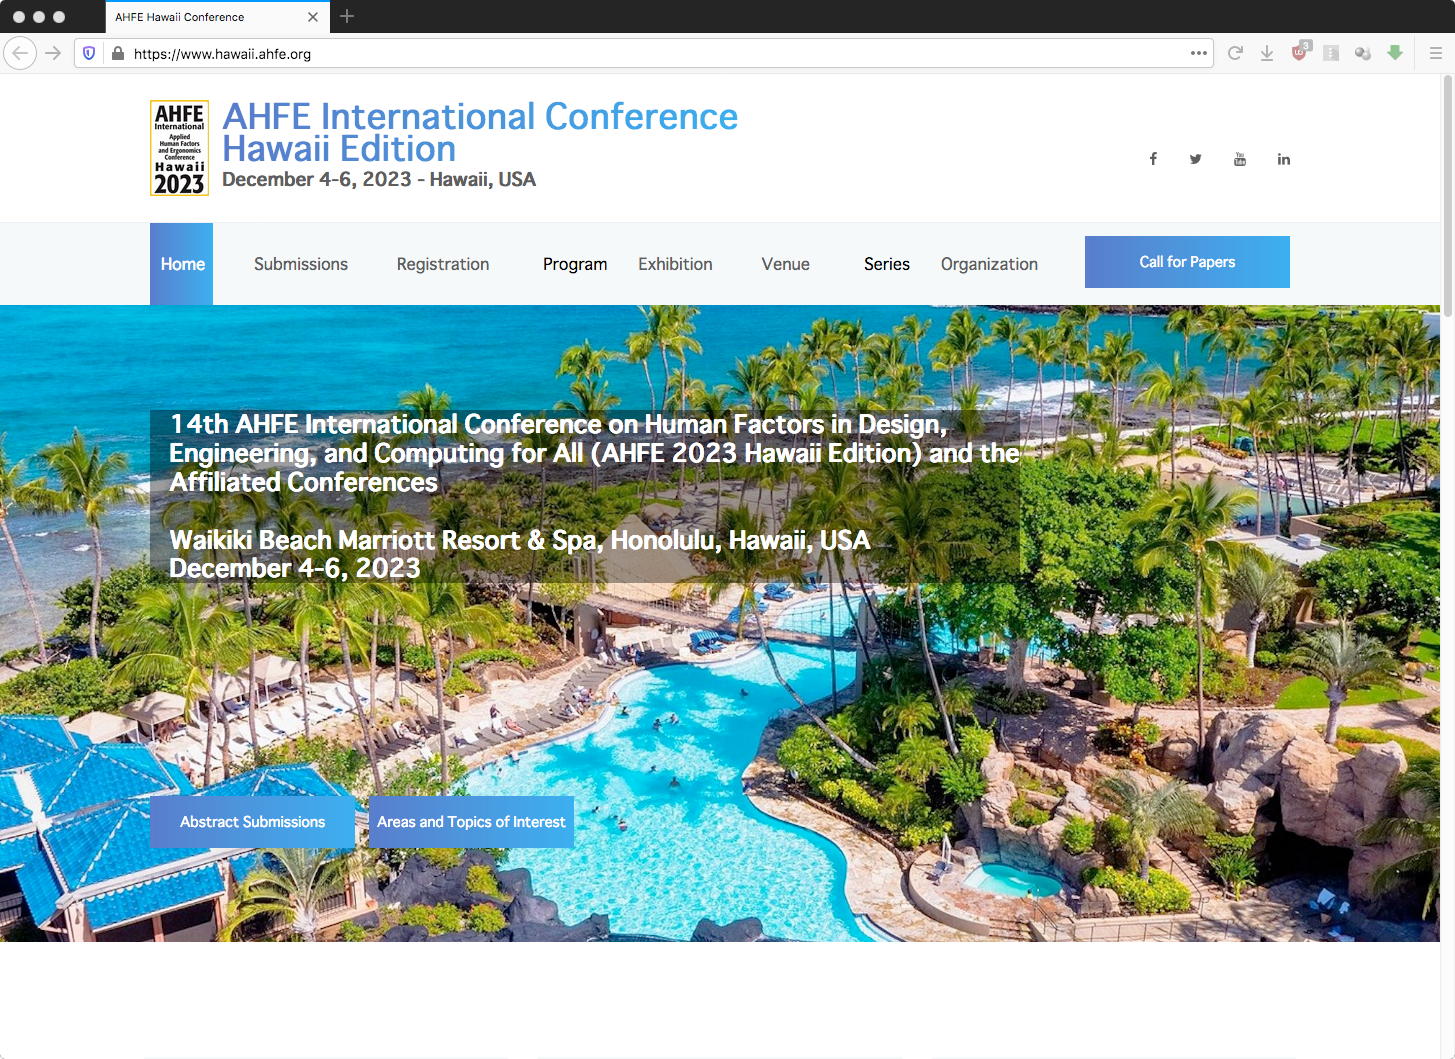View site security via the padlock icon
This screenshot has height=1059, width=1455.
coord(118,54)
